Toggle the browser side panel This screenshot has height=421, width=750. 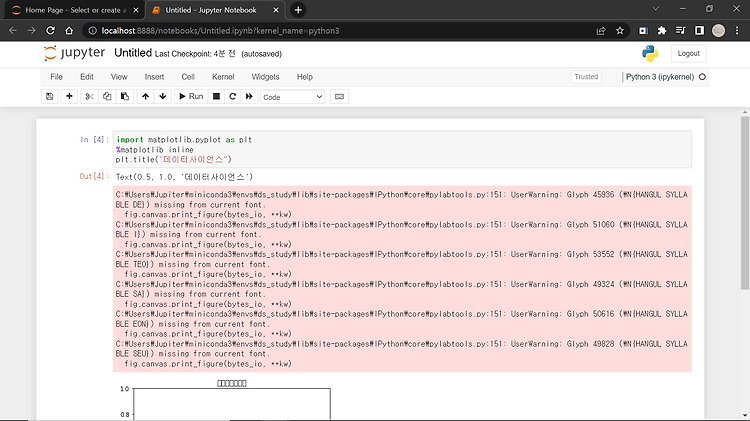point(699,31)
